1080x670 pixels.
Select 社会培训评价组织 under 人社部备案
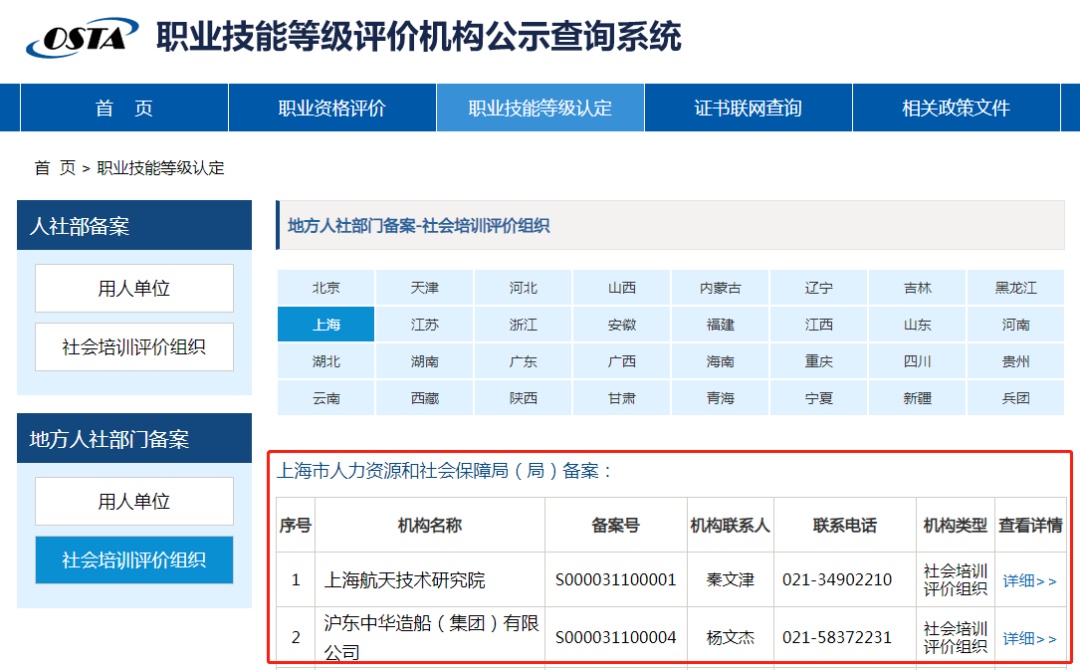[x=134, y=347]
